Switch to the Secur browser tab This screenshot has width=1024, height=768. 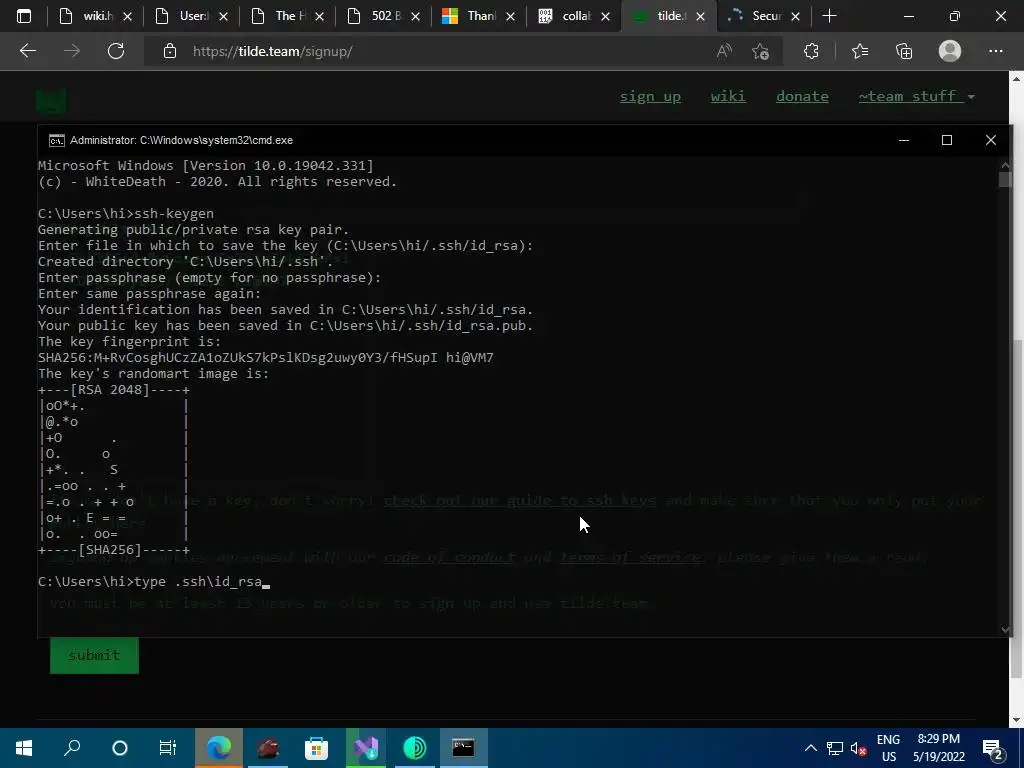coord(764,16)
